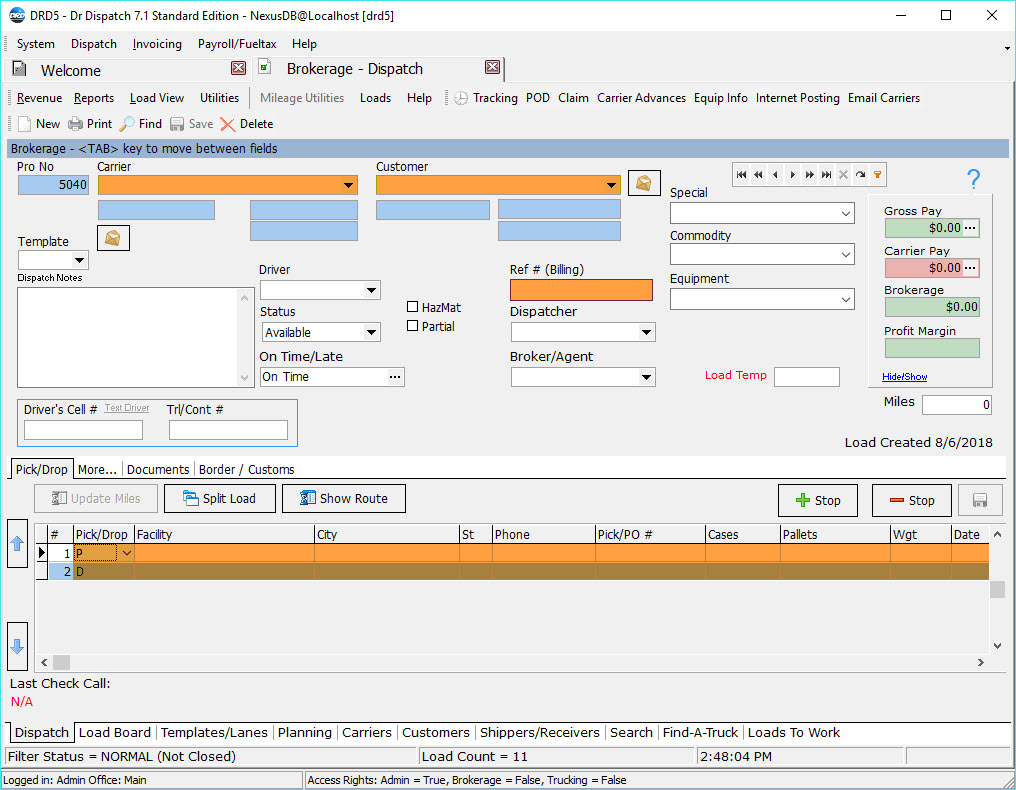This screenshot has height=790, width=1016.
Task: Open the Dispatcher dropdown
Action: point(646,332)
